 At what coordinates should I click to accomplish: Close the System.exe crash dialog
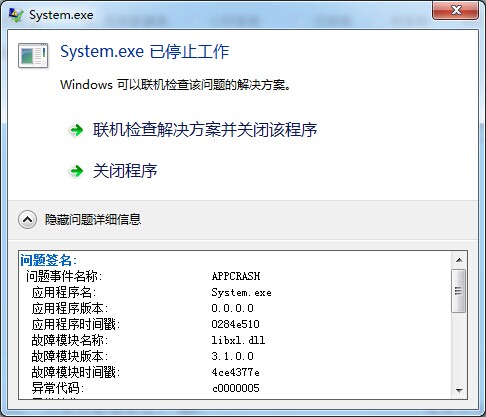click(x=456, y=10)
